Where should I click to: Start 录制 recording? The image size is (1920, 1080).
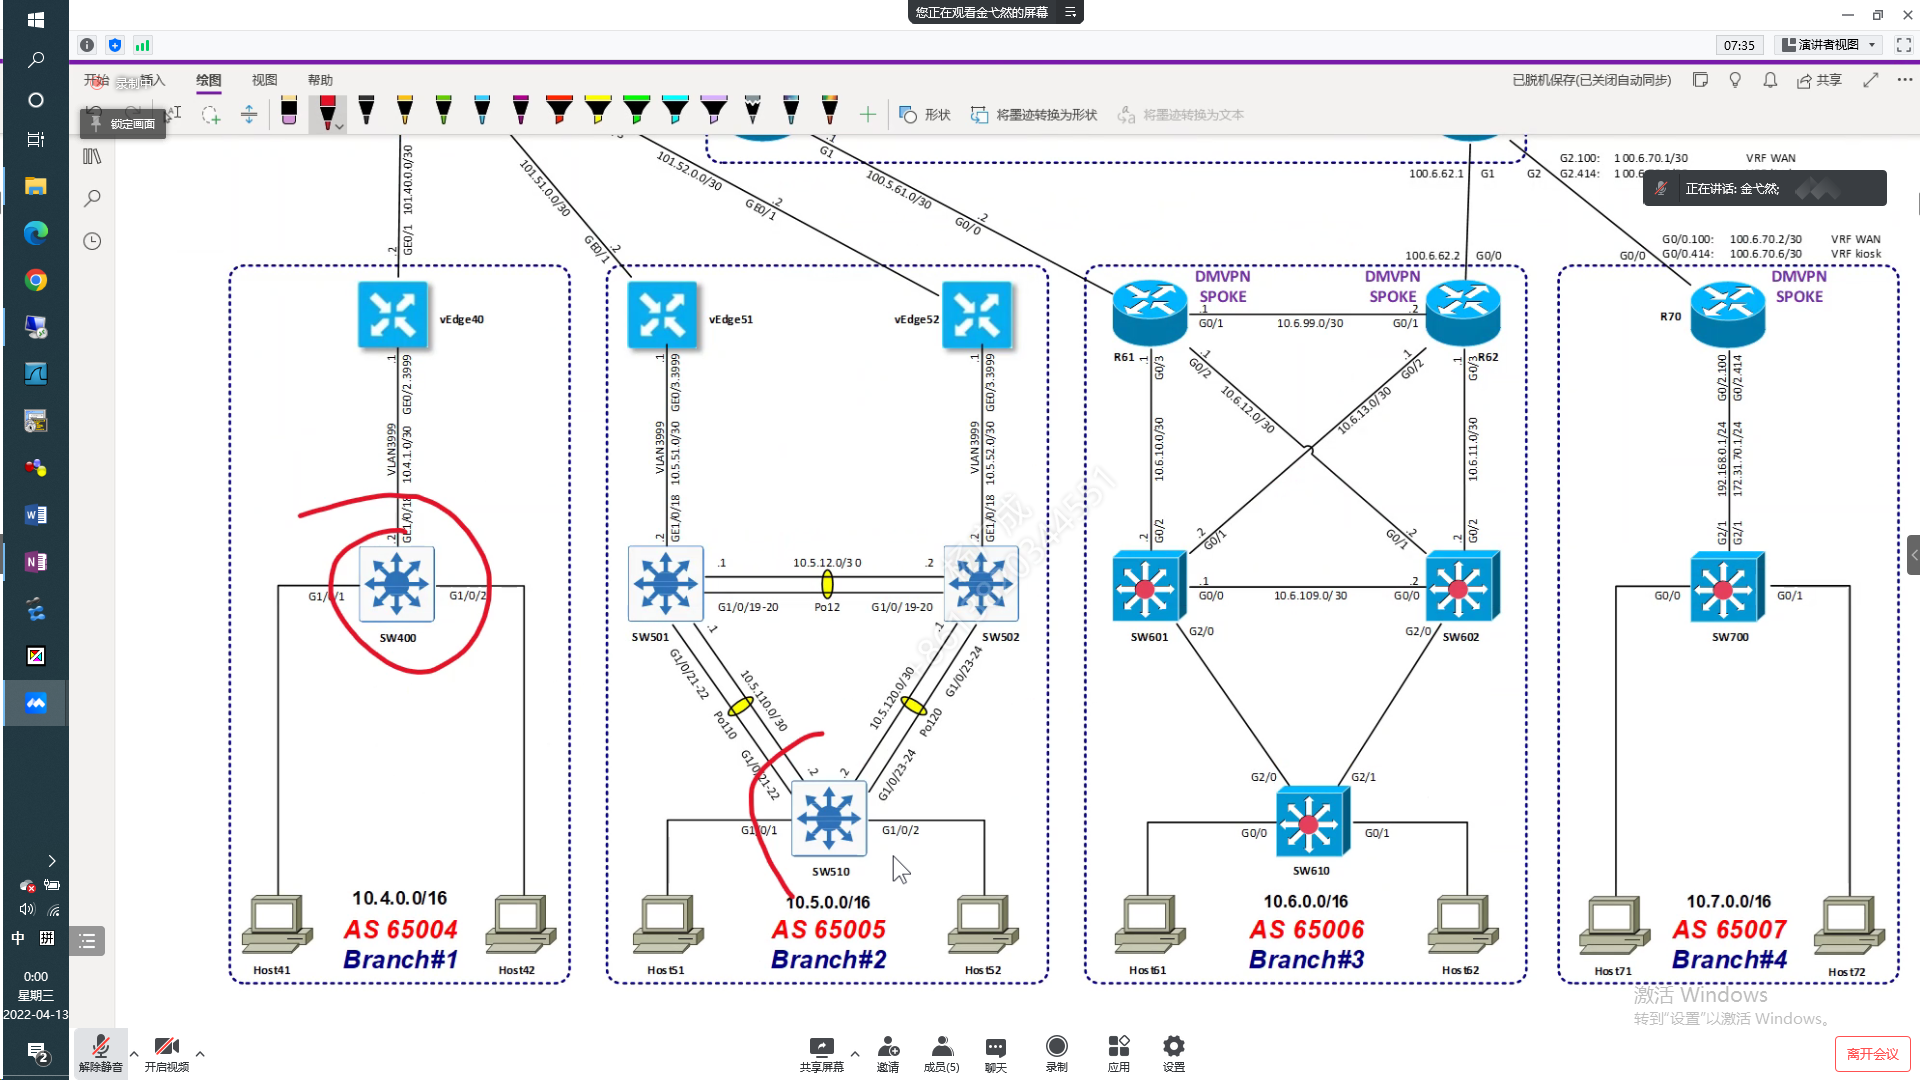(x=1057, y=1054)
